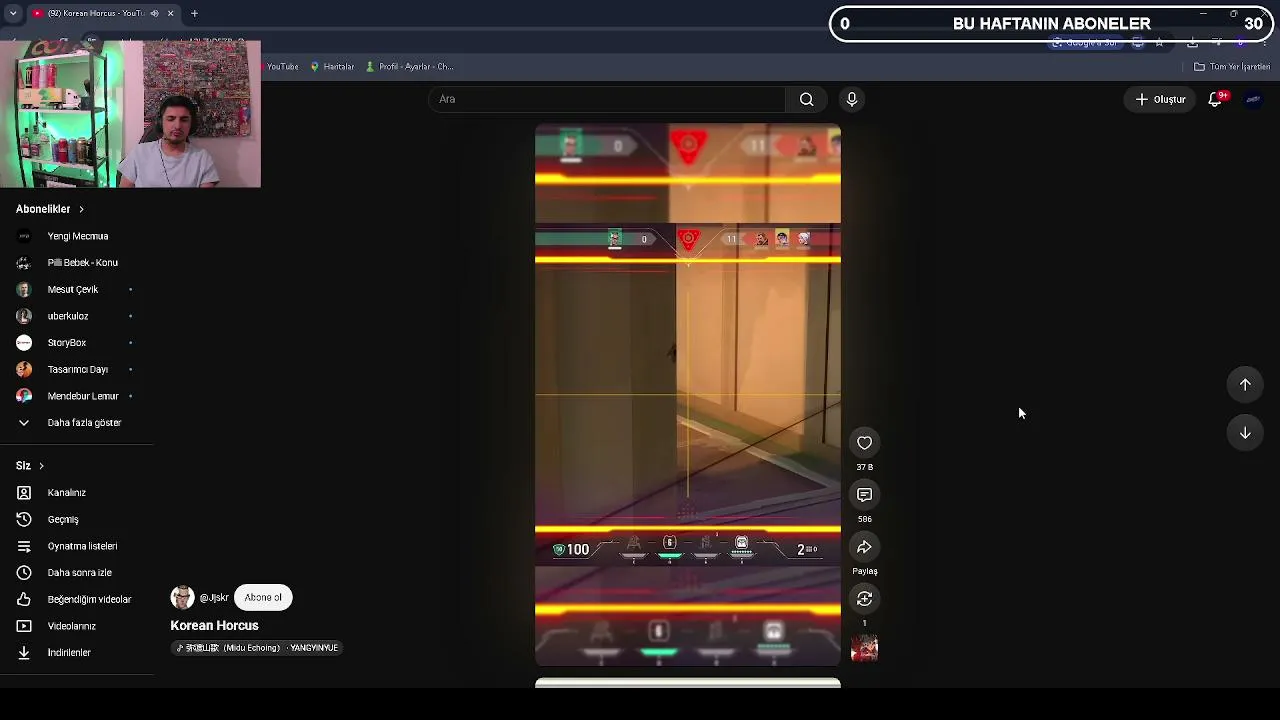
Task: Subscribe with the Abone ol button
Action: click(x=263, y=598)
